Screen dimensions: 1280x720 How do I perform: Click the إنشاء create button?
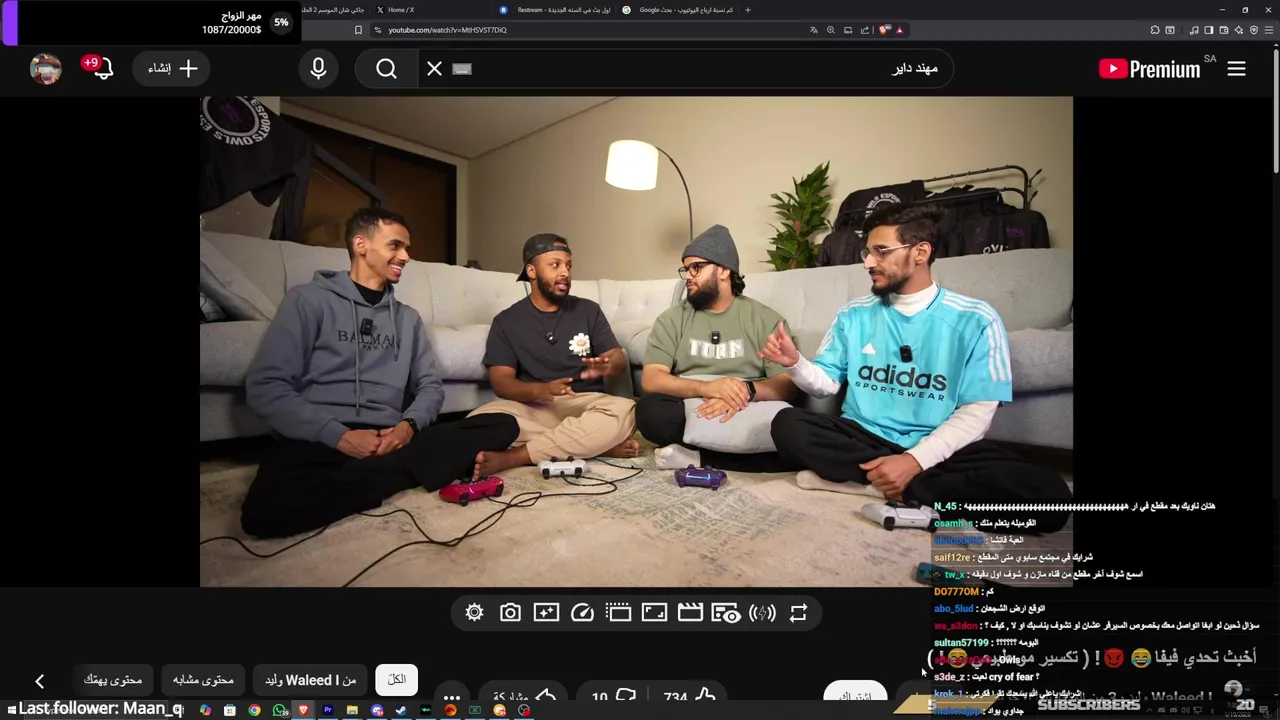pyautogui.click(x=172, y=68)
